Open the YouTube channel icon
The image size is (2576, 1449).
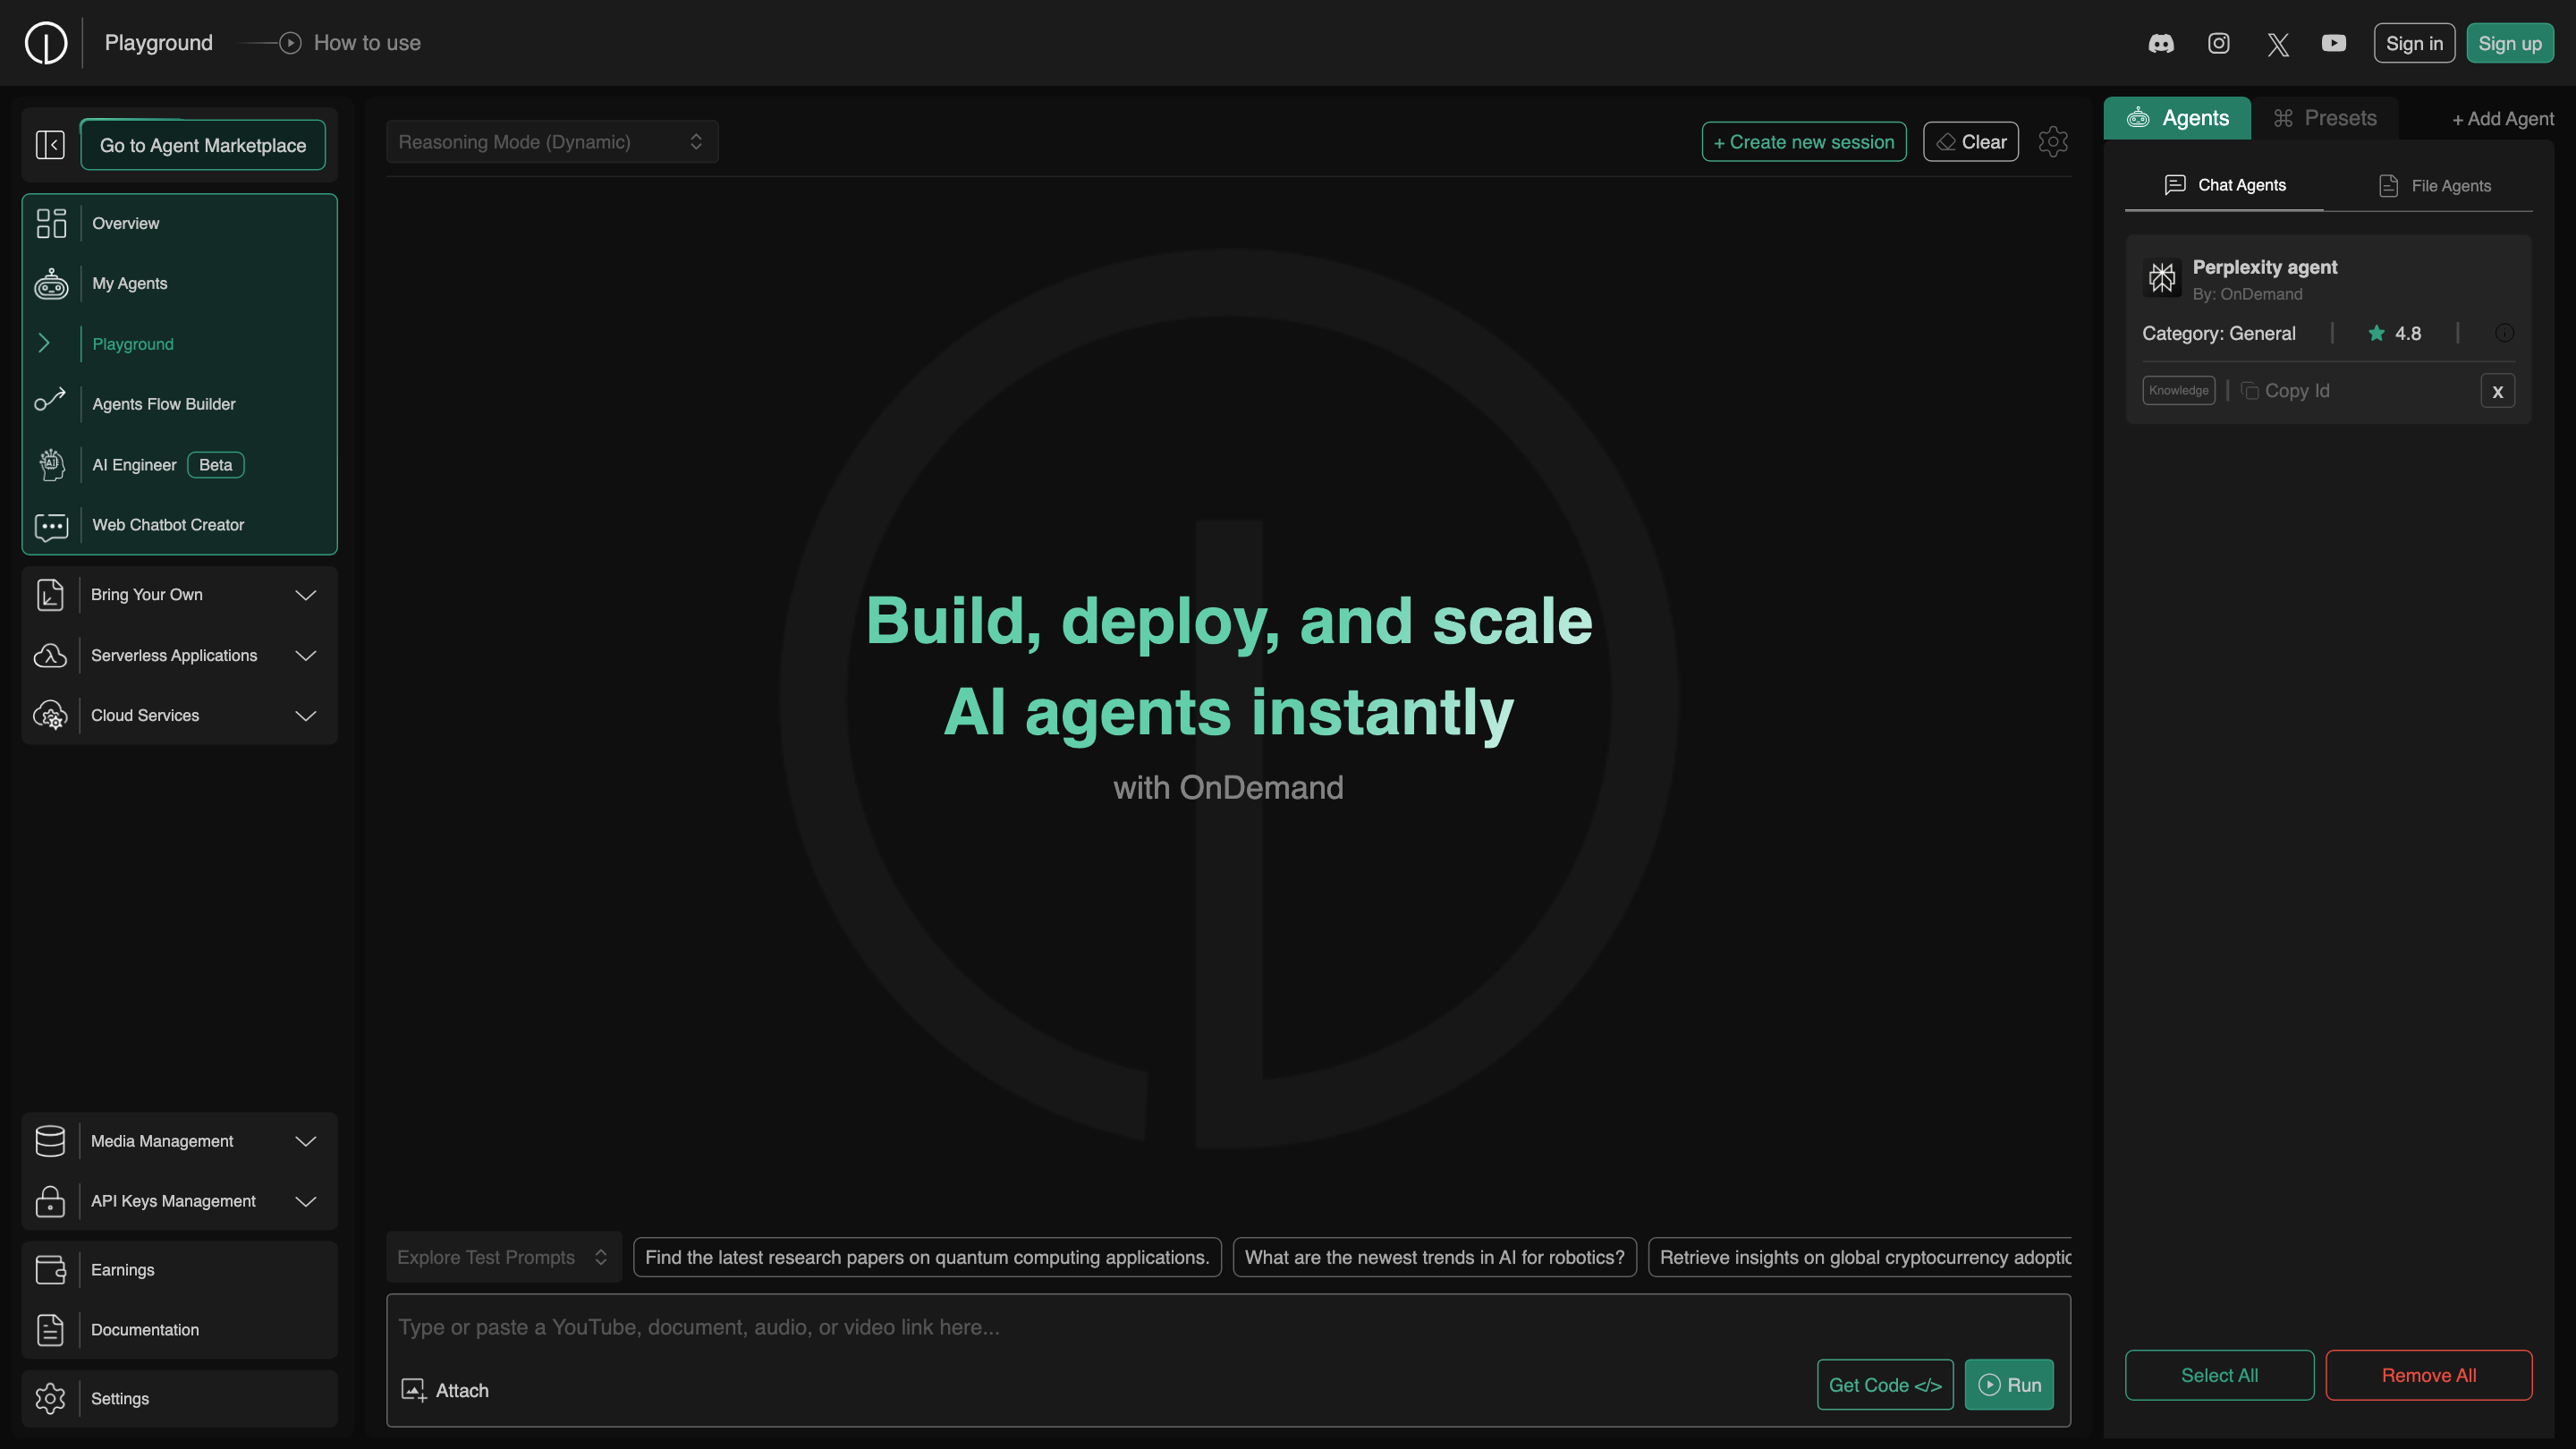(2334, 43)
